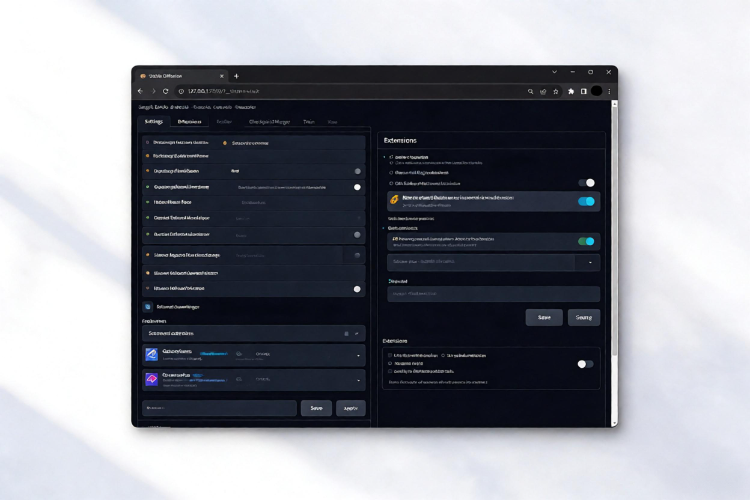Expand the first extension card's dropdown arrow

coord(358,356)
